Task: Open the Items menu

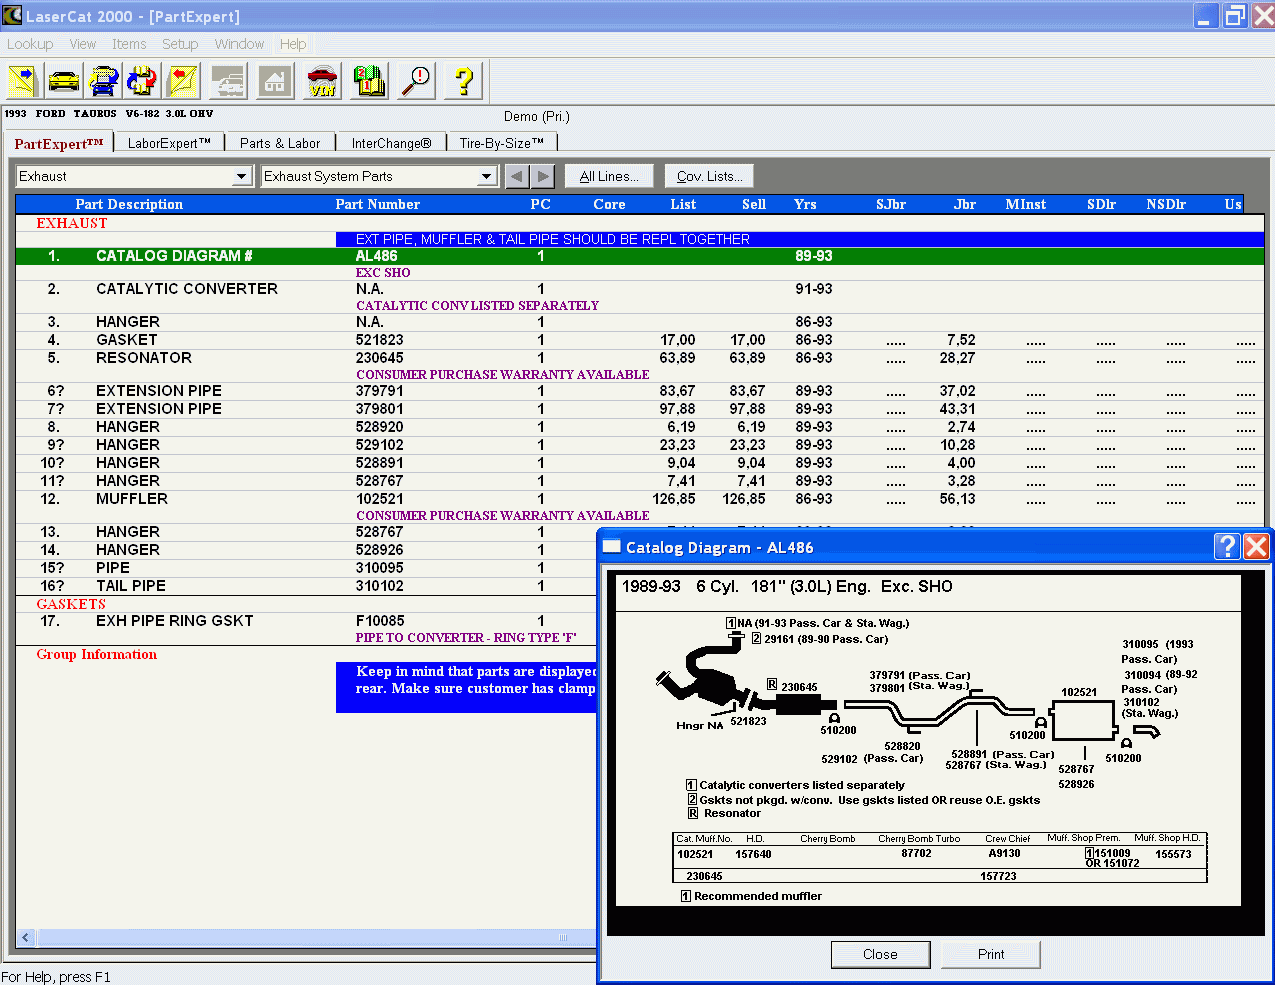Action: click(129, 44)
